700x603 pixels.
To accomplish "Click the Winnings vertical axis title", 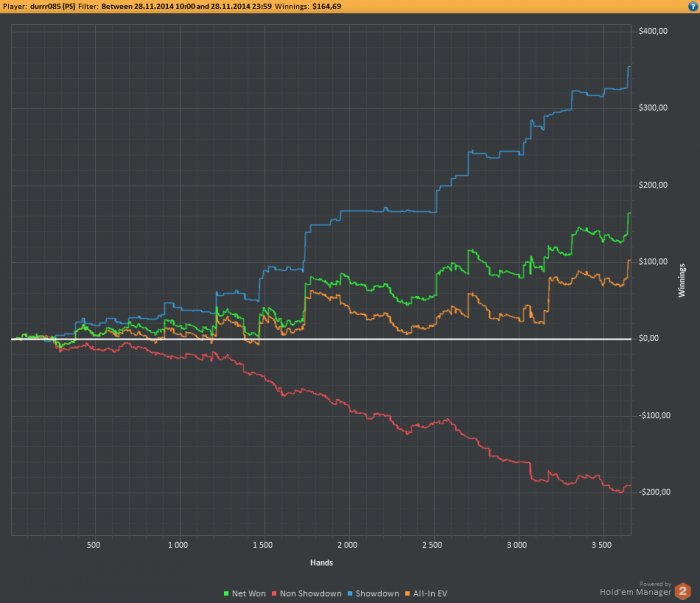I will [x=682, y=280].
